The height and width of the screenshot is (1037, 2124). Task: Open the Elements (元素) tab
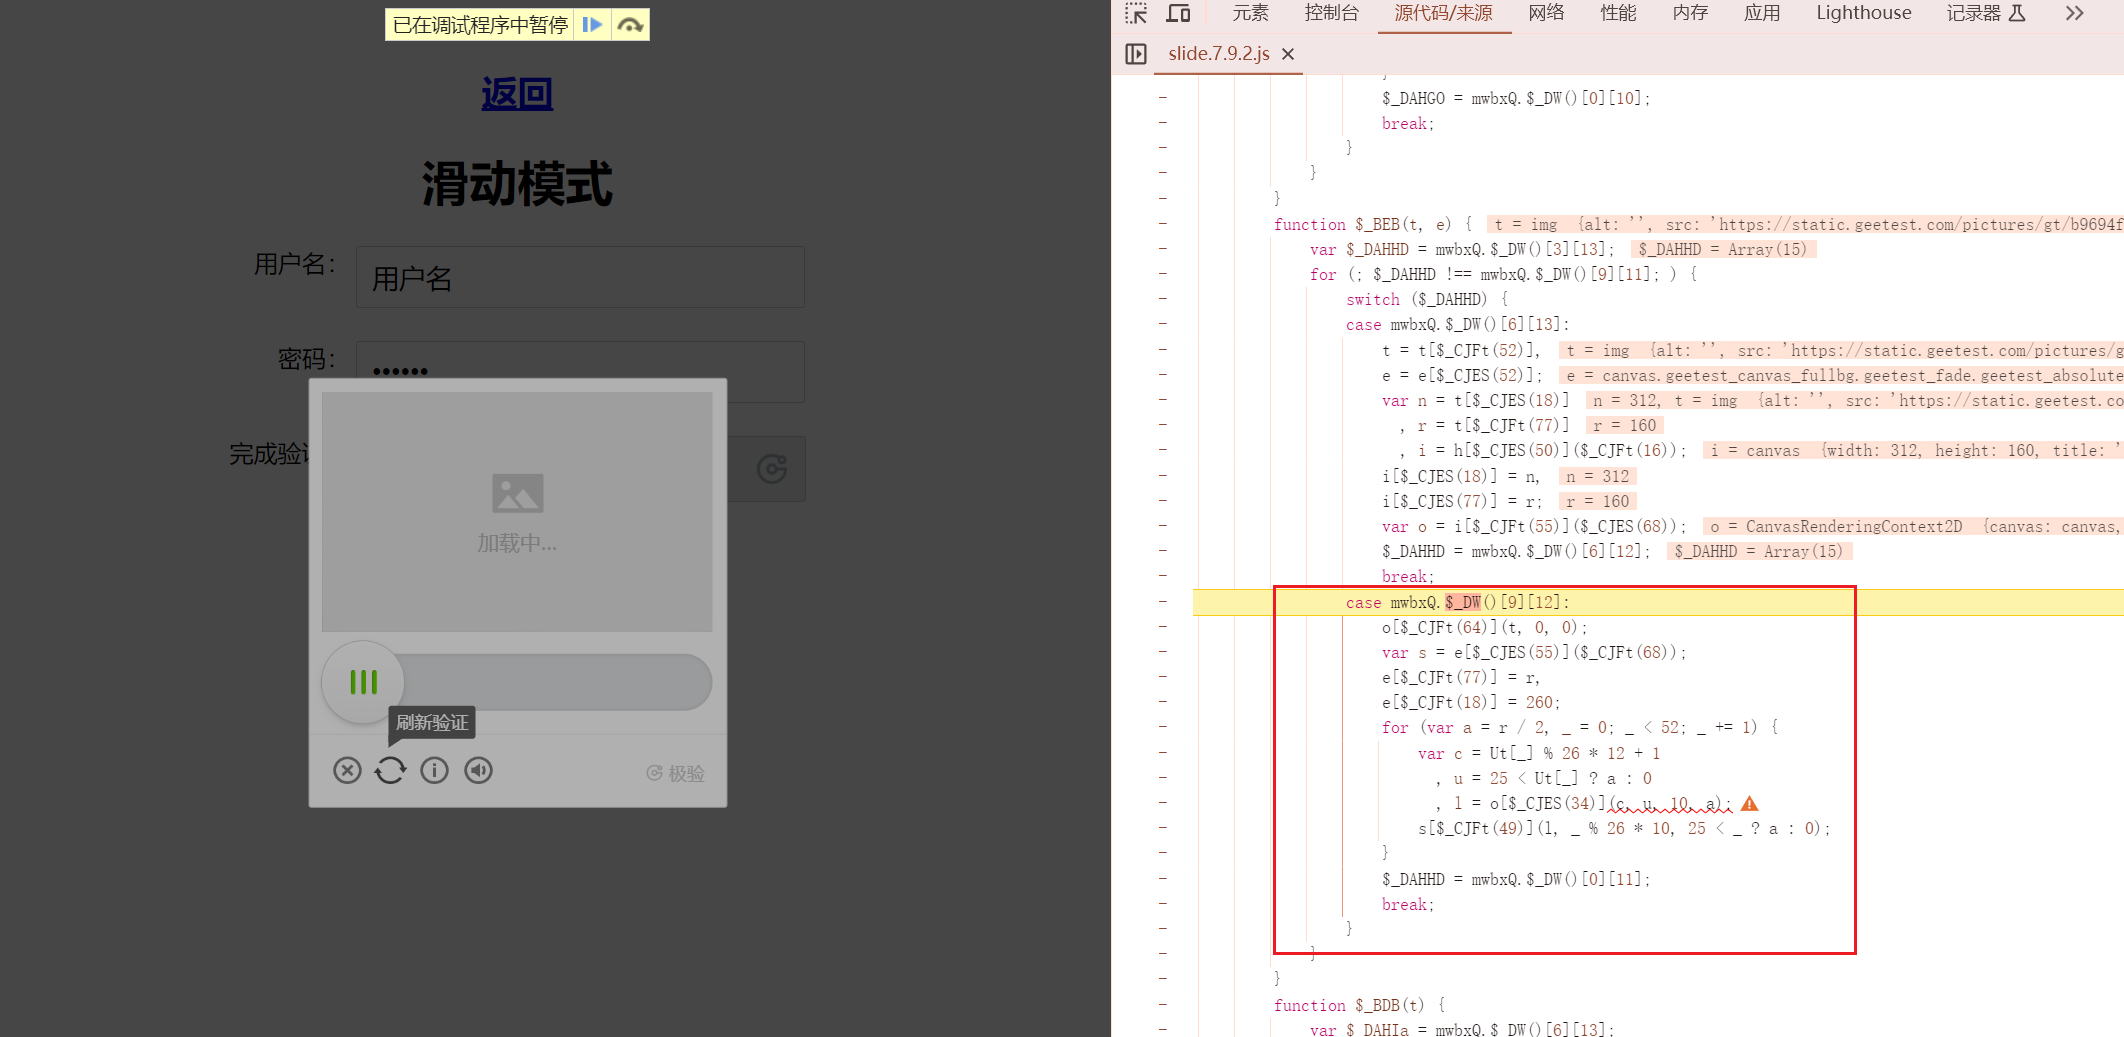pyautogui.click(x=1250, y=13)
